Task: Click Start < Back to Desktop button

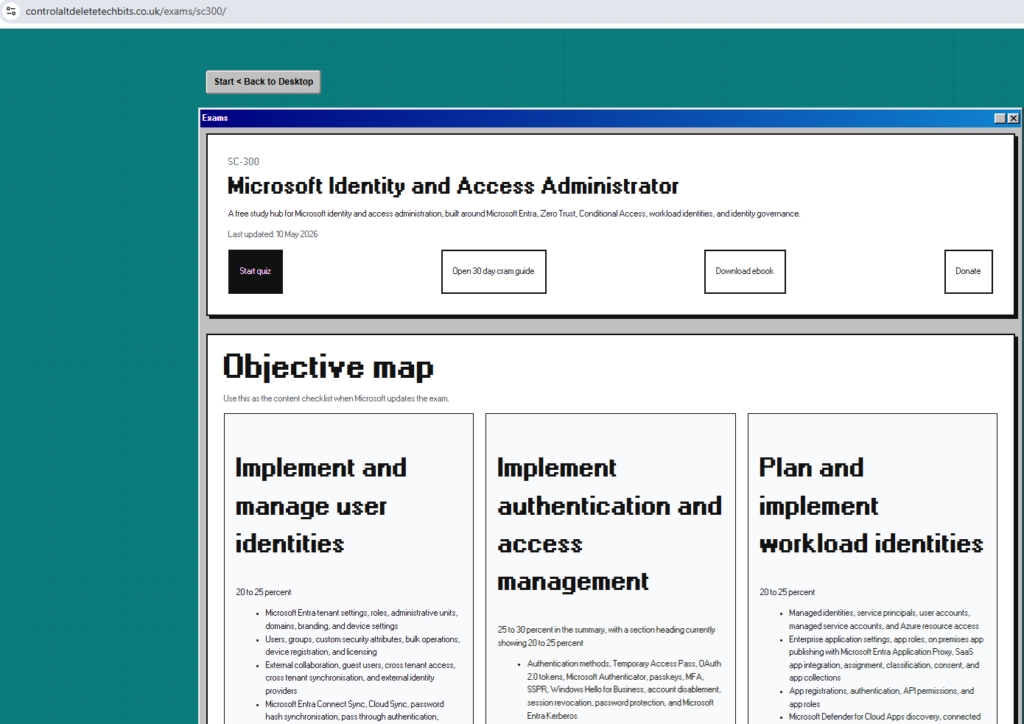Action: 263,82
